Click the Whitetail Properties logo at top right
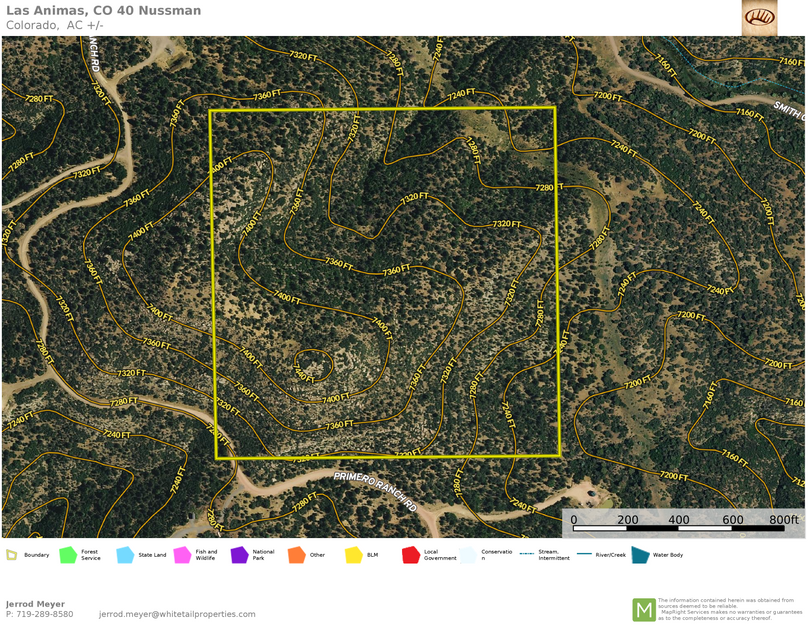The image size is (808, 625). click(759, 17)
